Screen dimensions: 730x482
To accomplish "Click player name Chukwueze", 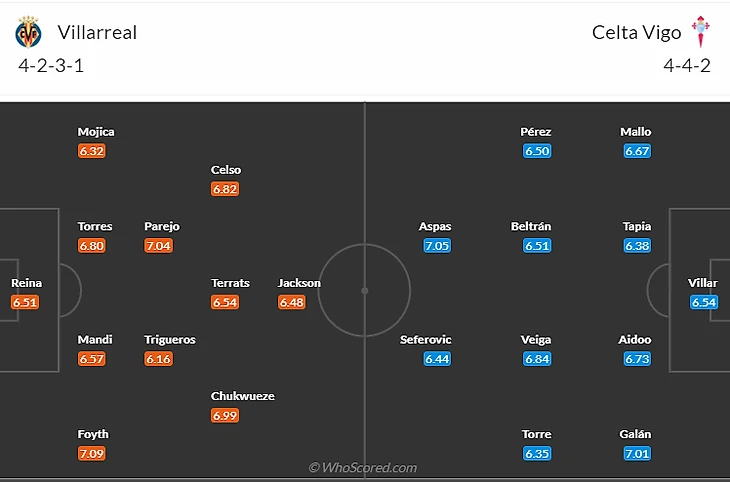I will click(243, 396).
